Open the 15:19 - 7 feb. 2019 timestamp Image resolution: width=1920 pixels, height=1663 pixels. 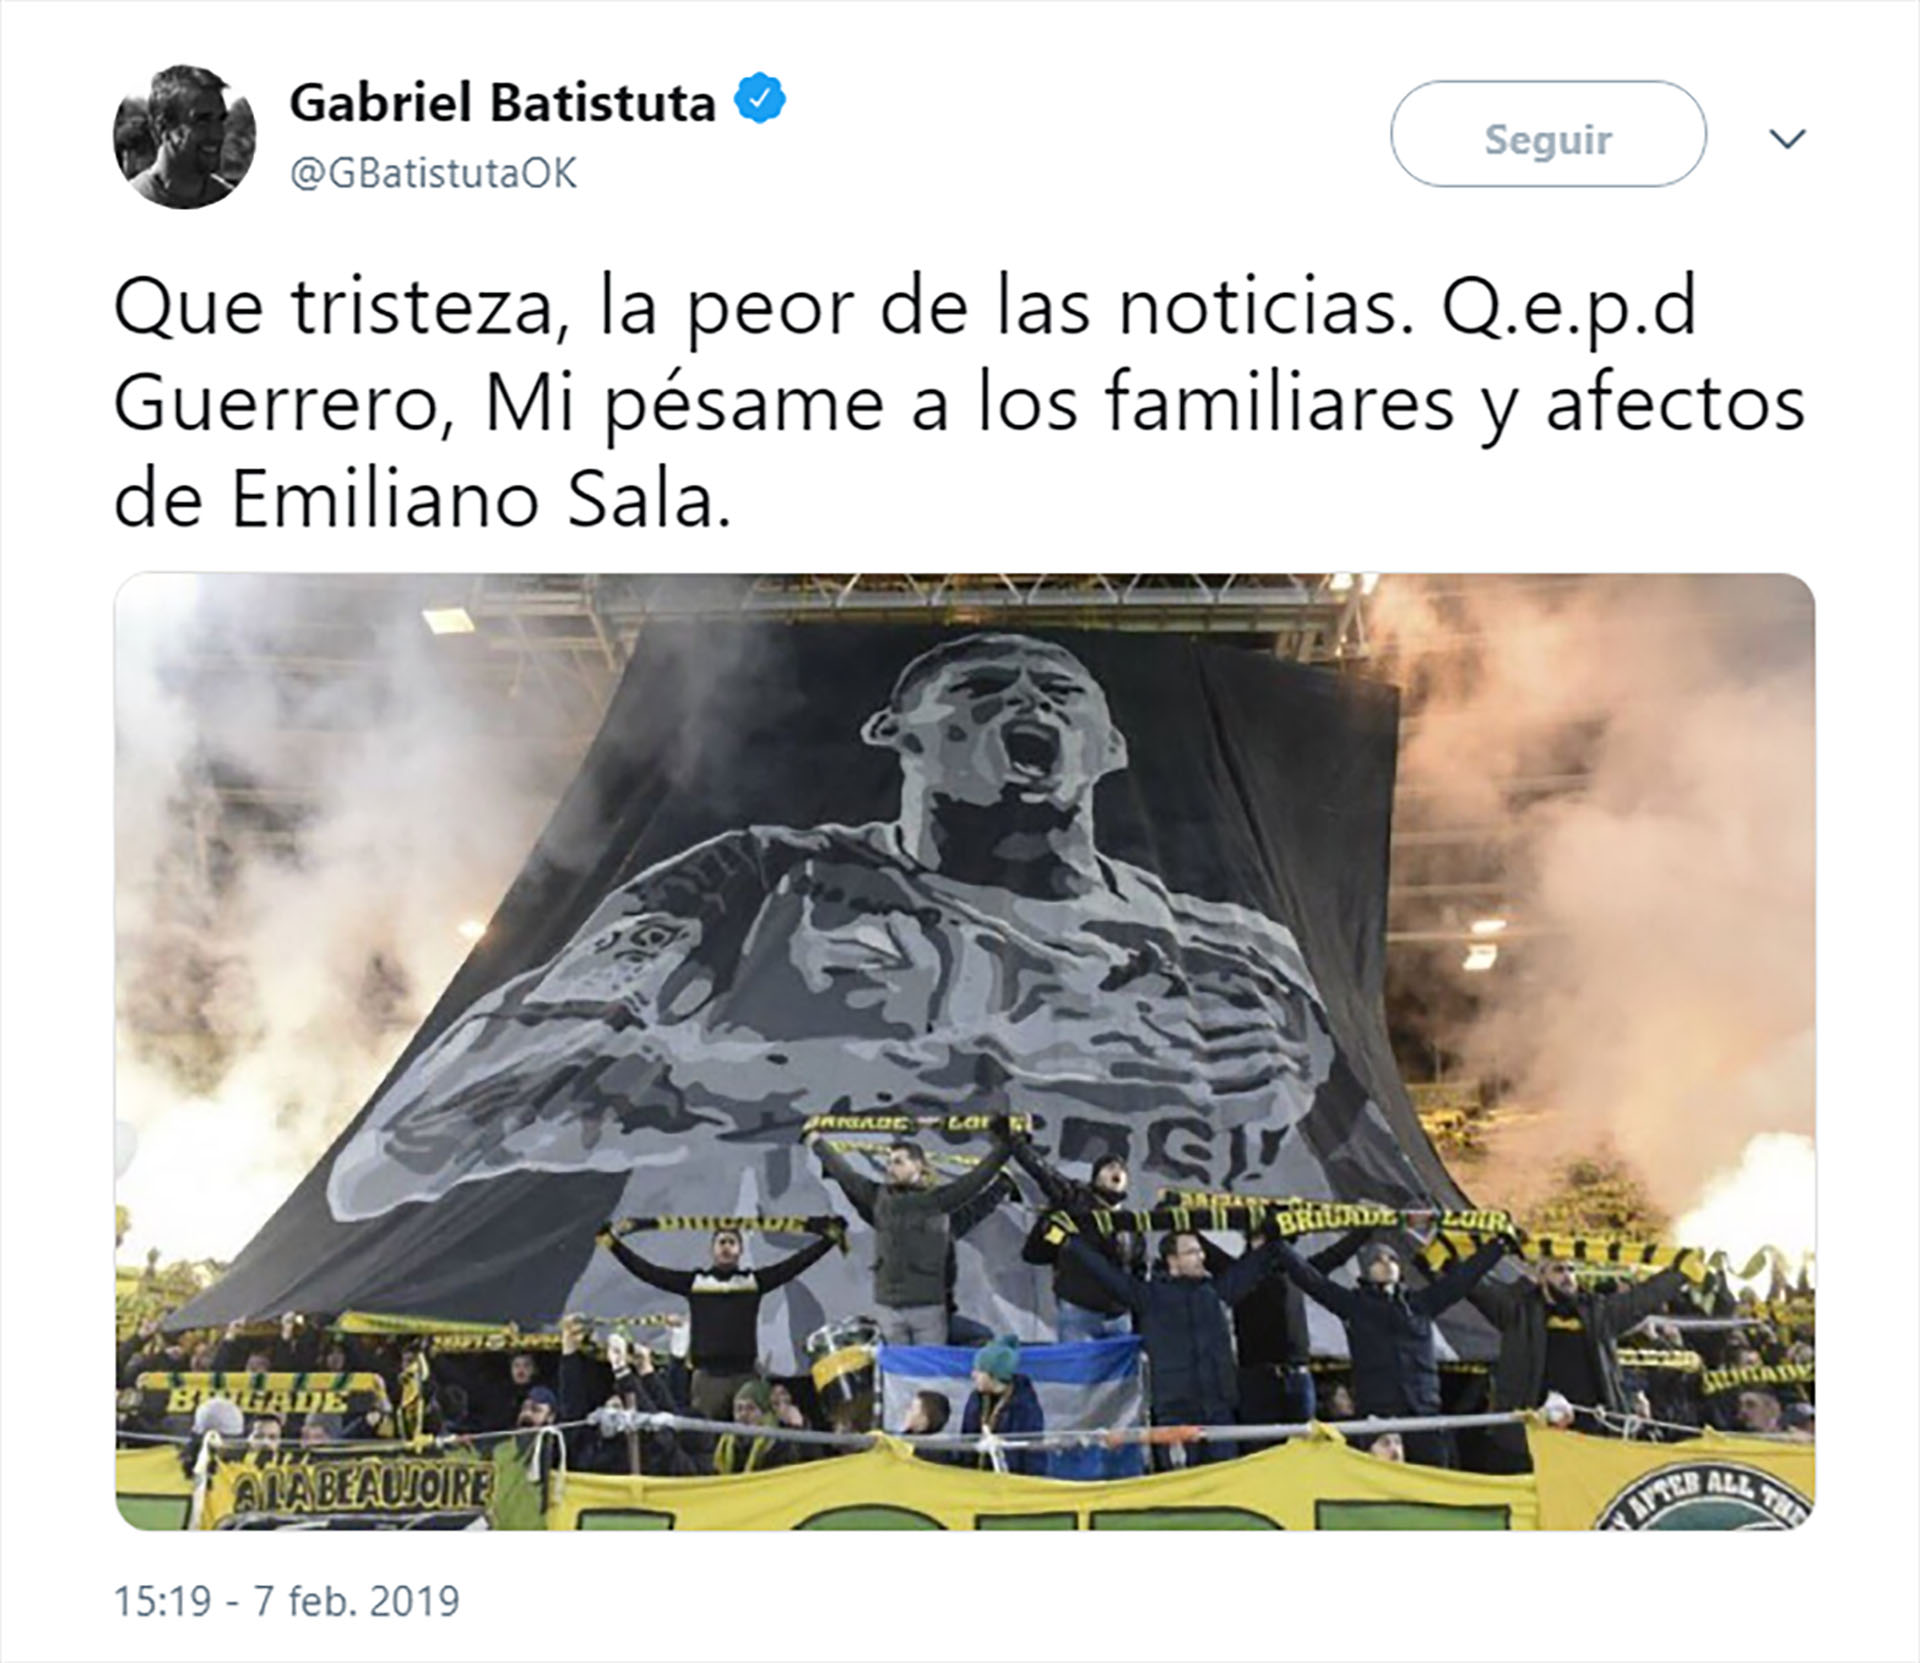[287, 1601]
